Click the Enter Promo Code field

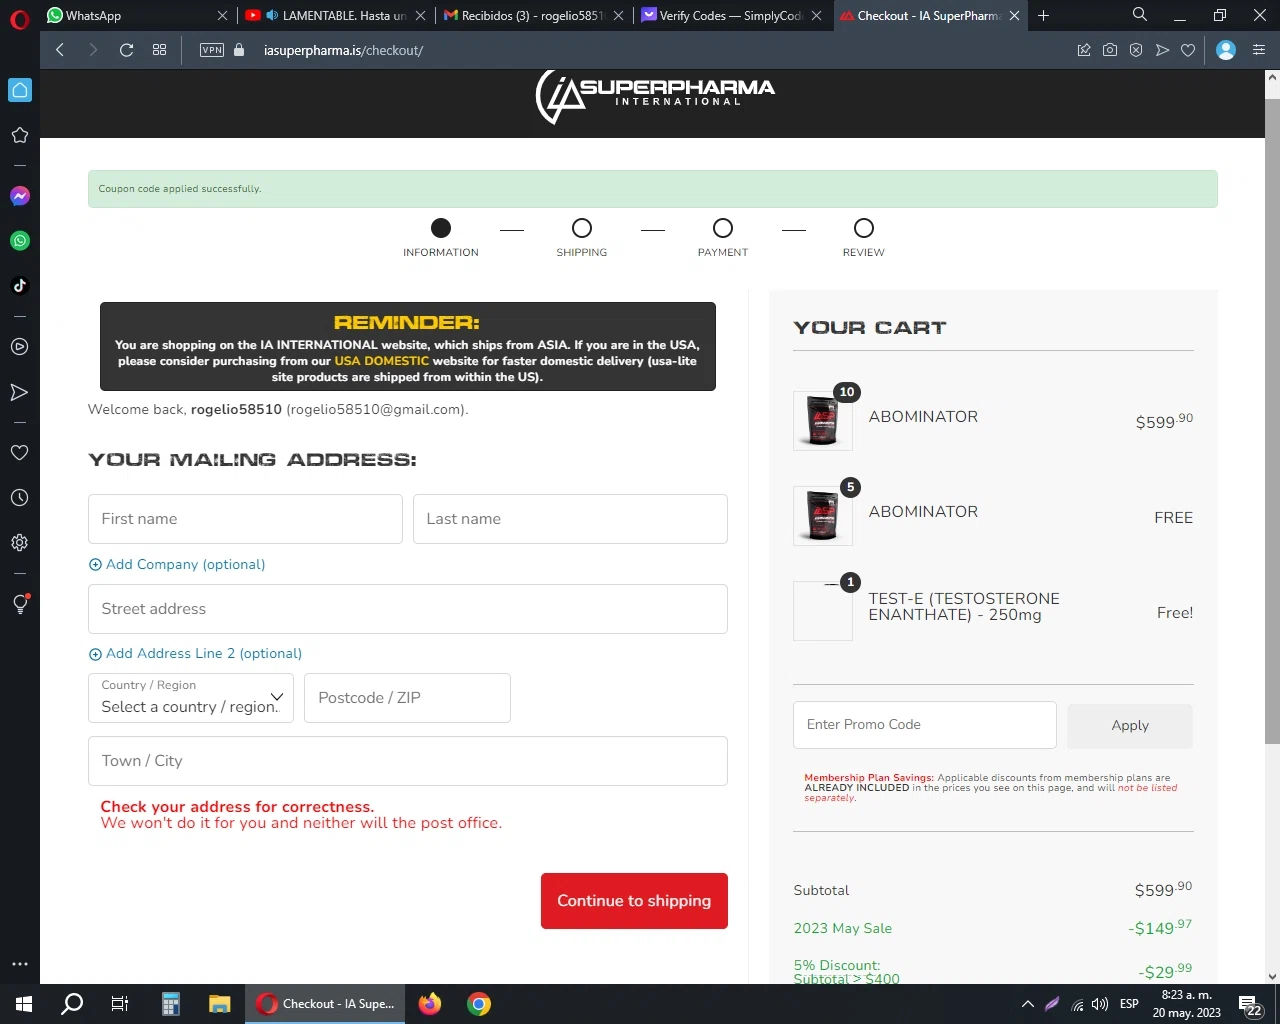pyautogui.click(x=925, y=725)
